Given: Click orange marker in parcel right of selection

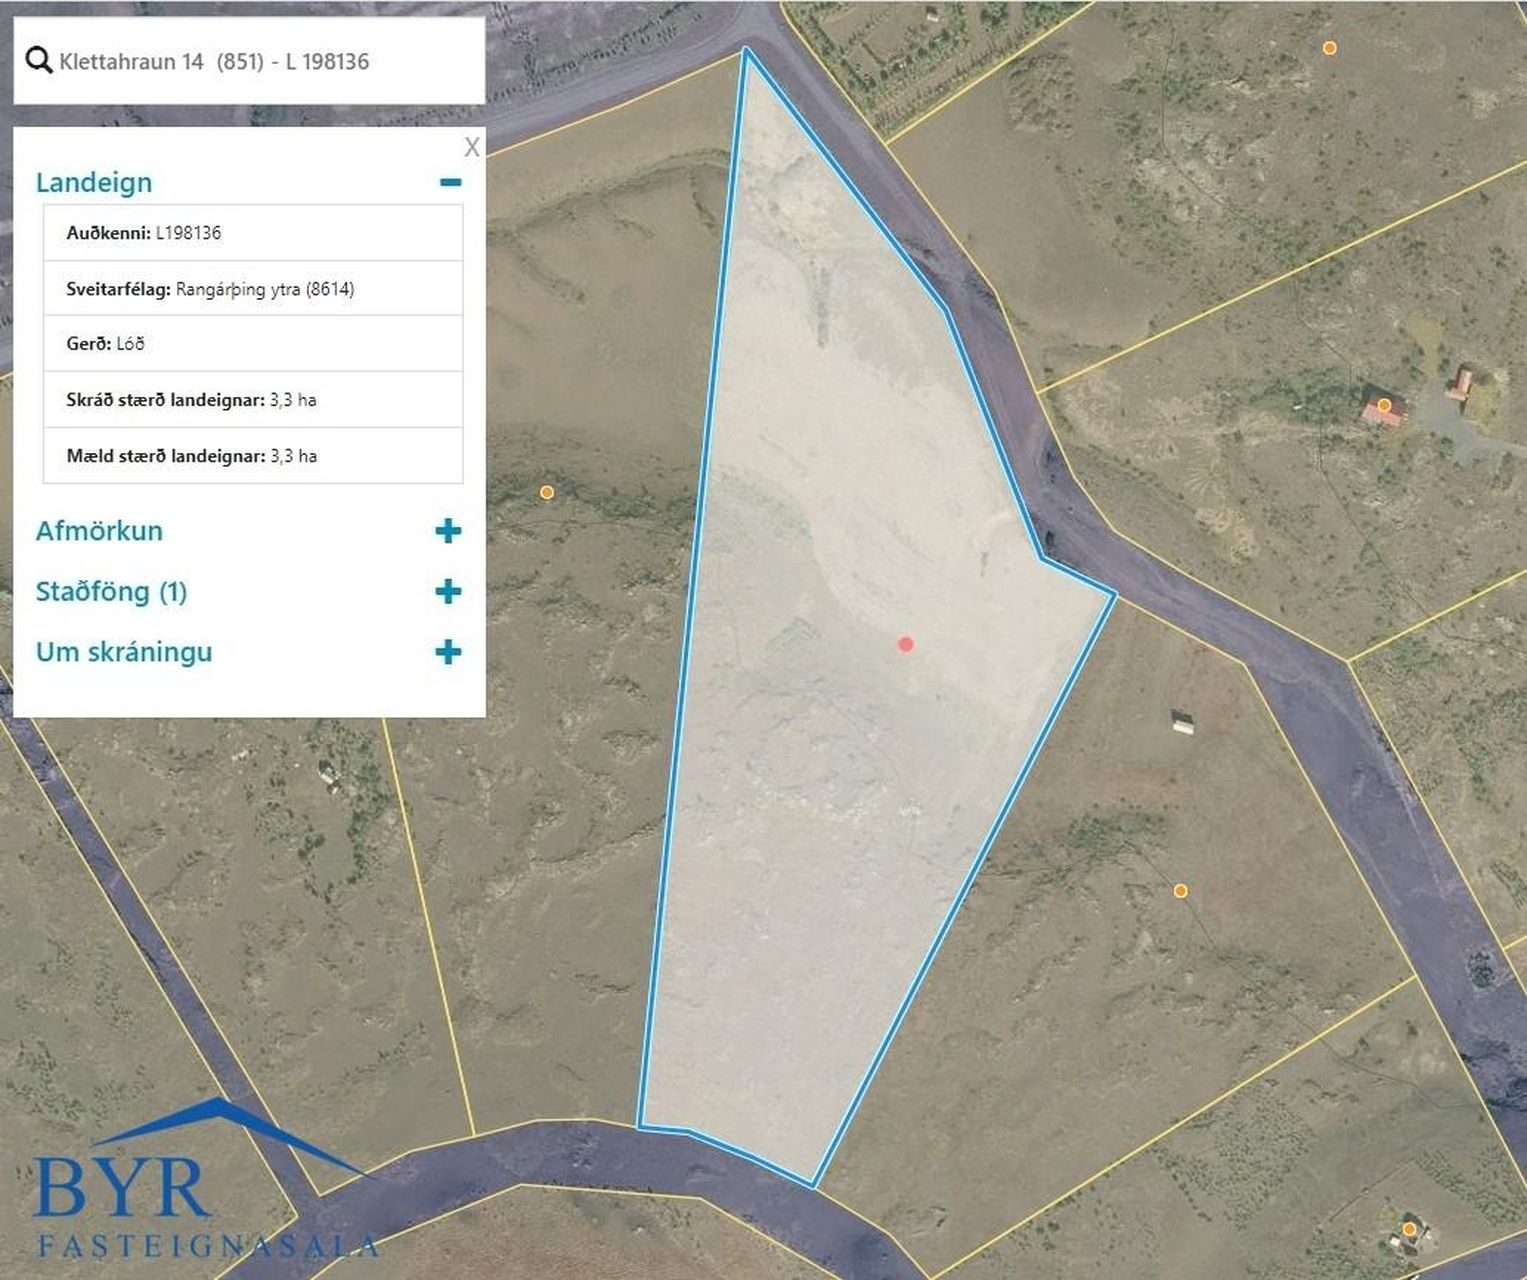Looking at the screenshot, I should (x=1181, y=890).
